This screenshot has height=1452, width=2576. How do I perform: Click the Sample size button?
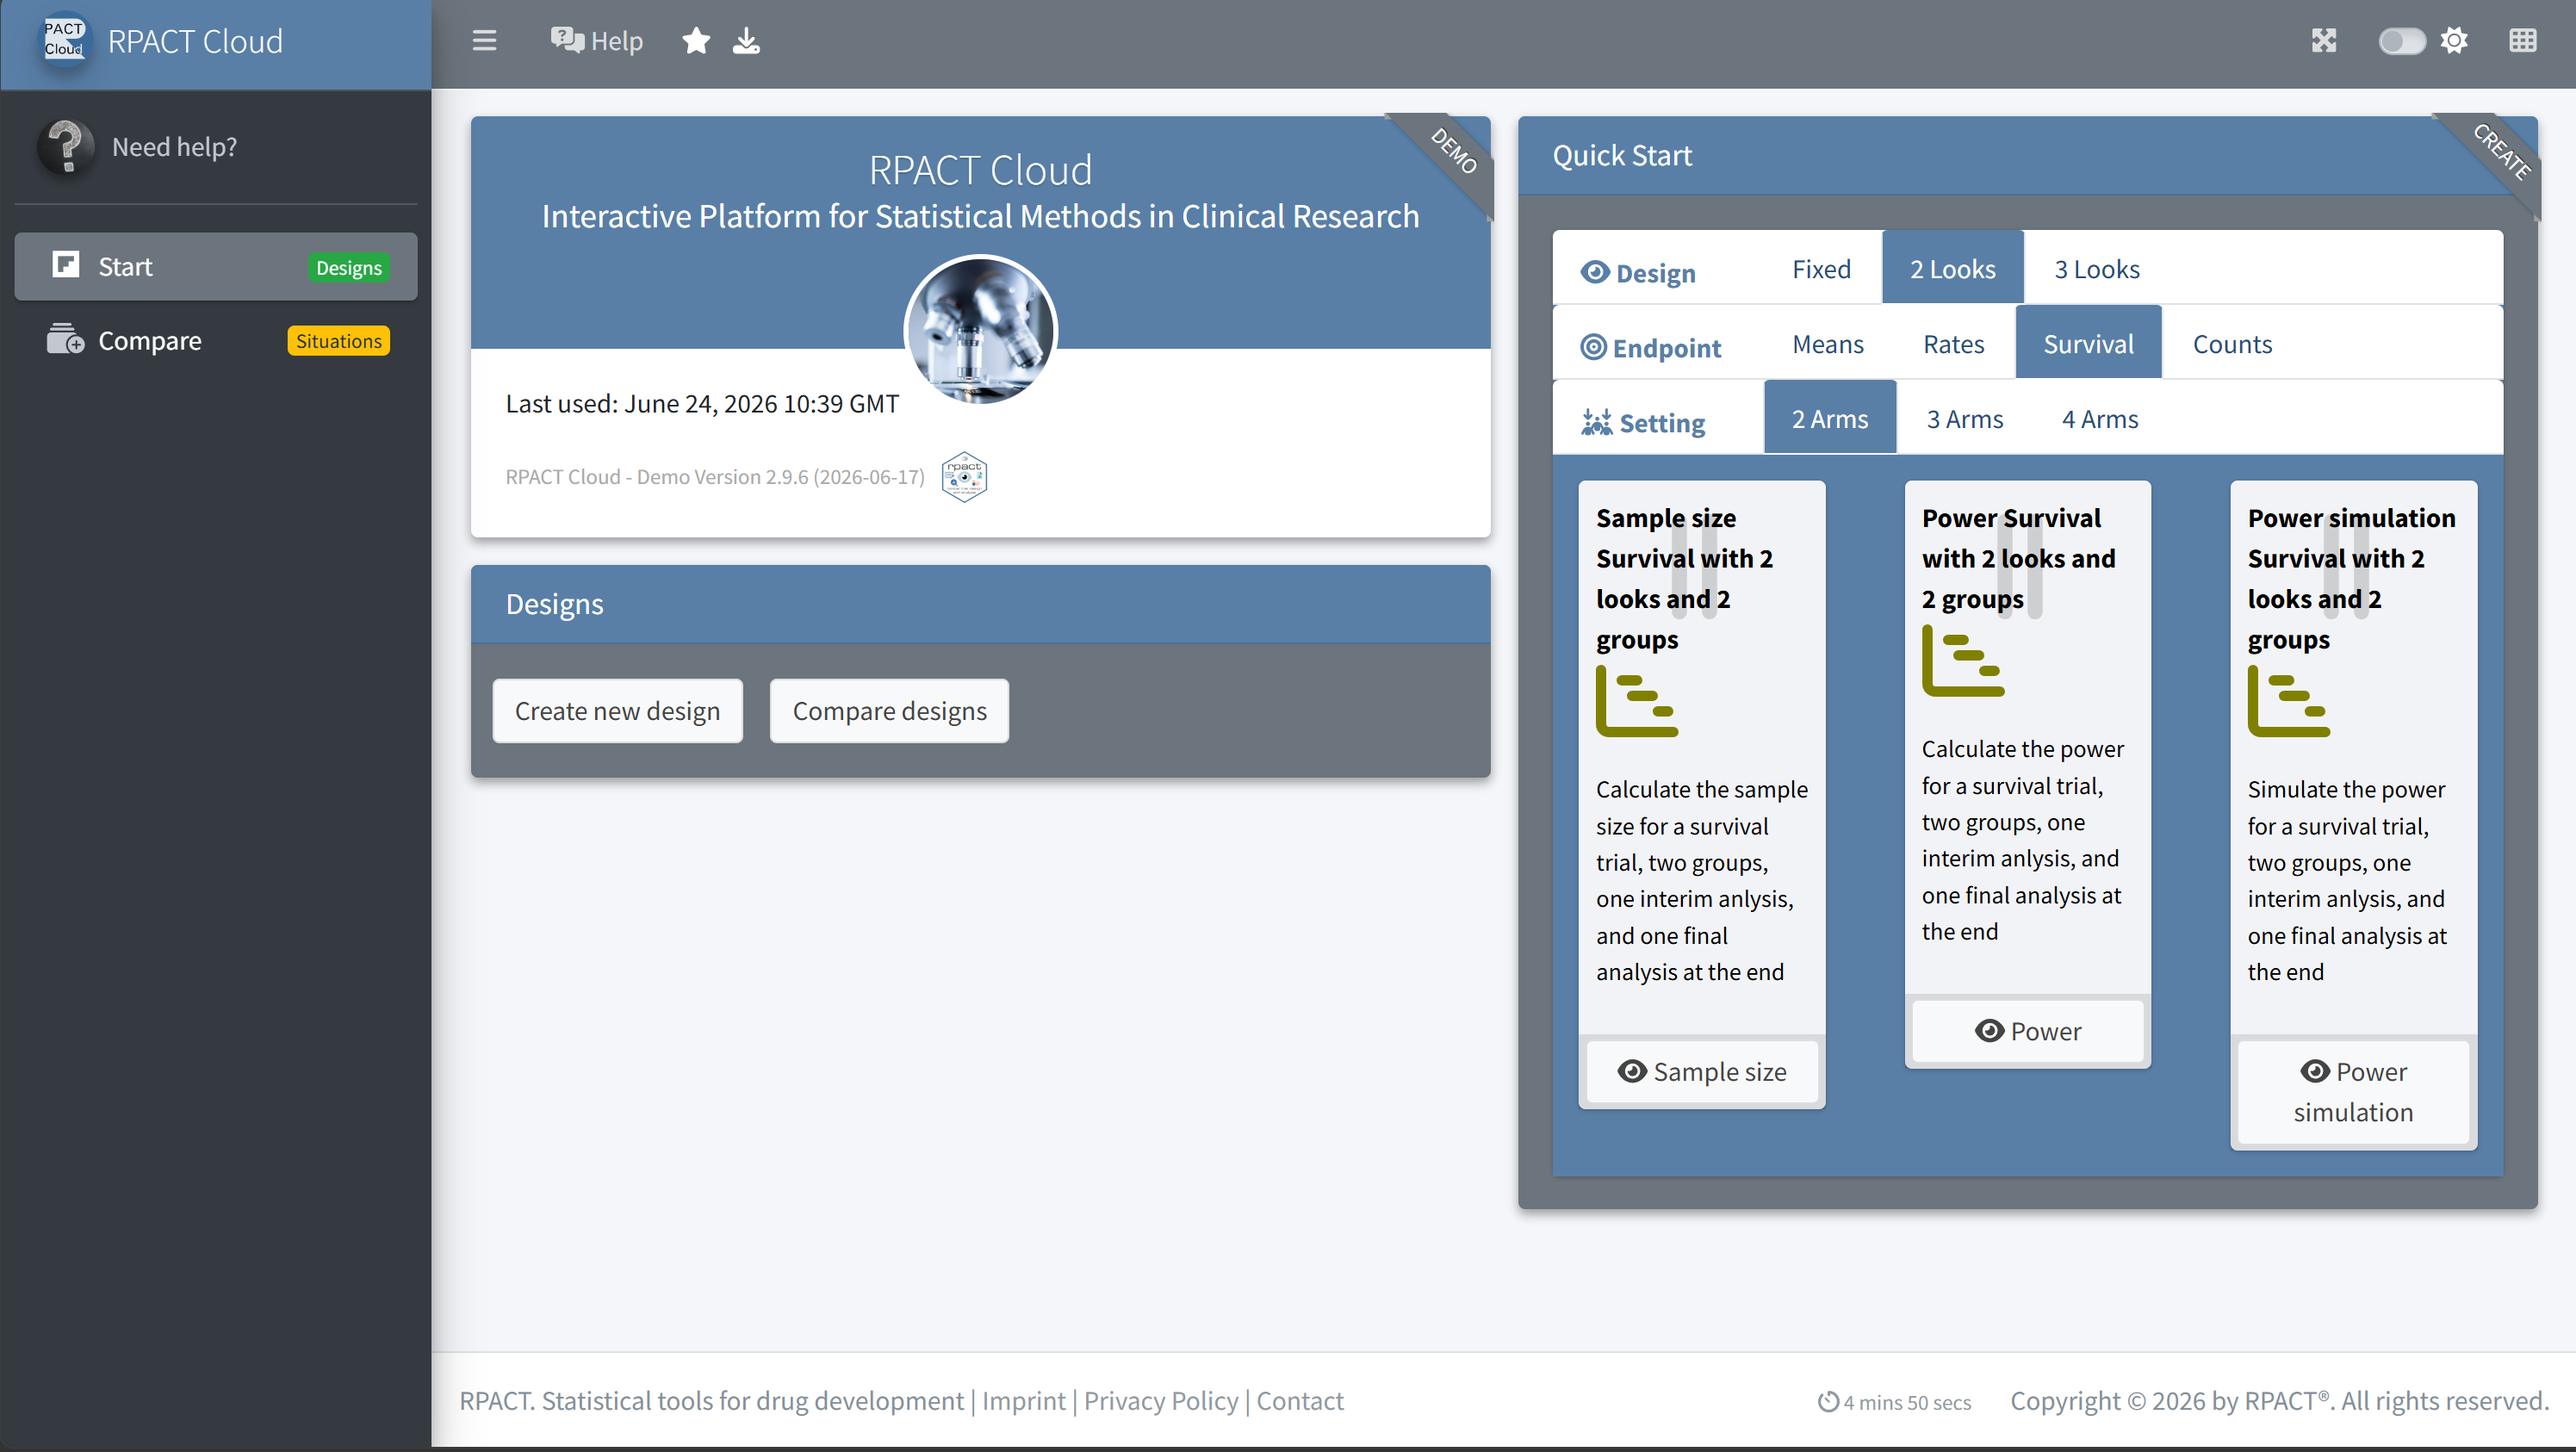[1702, 1072]
